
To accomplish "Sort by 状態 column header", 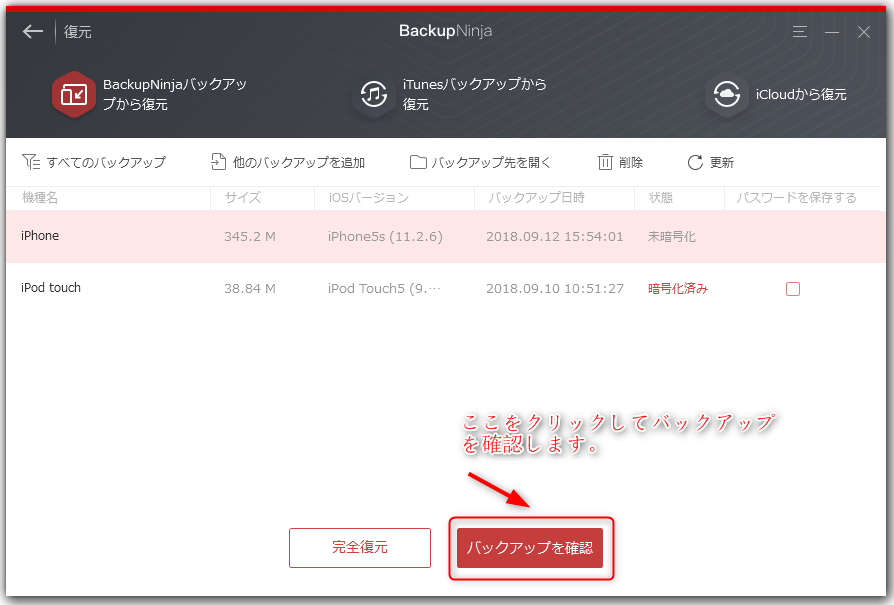I will pyautogui.click(x=661, y=198).
